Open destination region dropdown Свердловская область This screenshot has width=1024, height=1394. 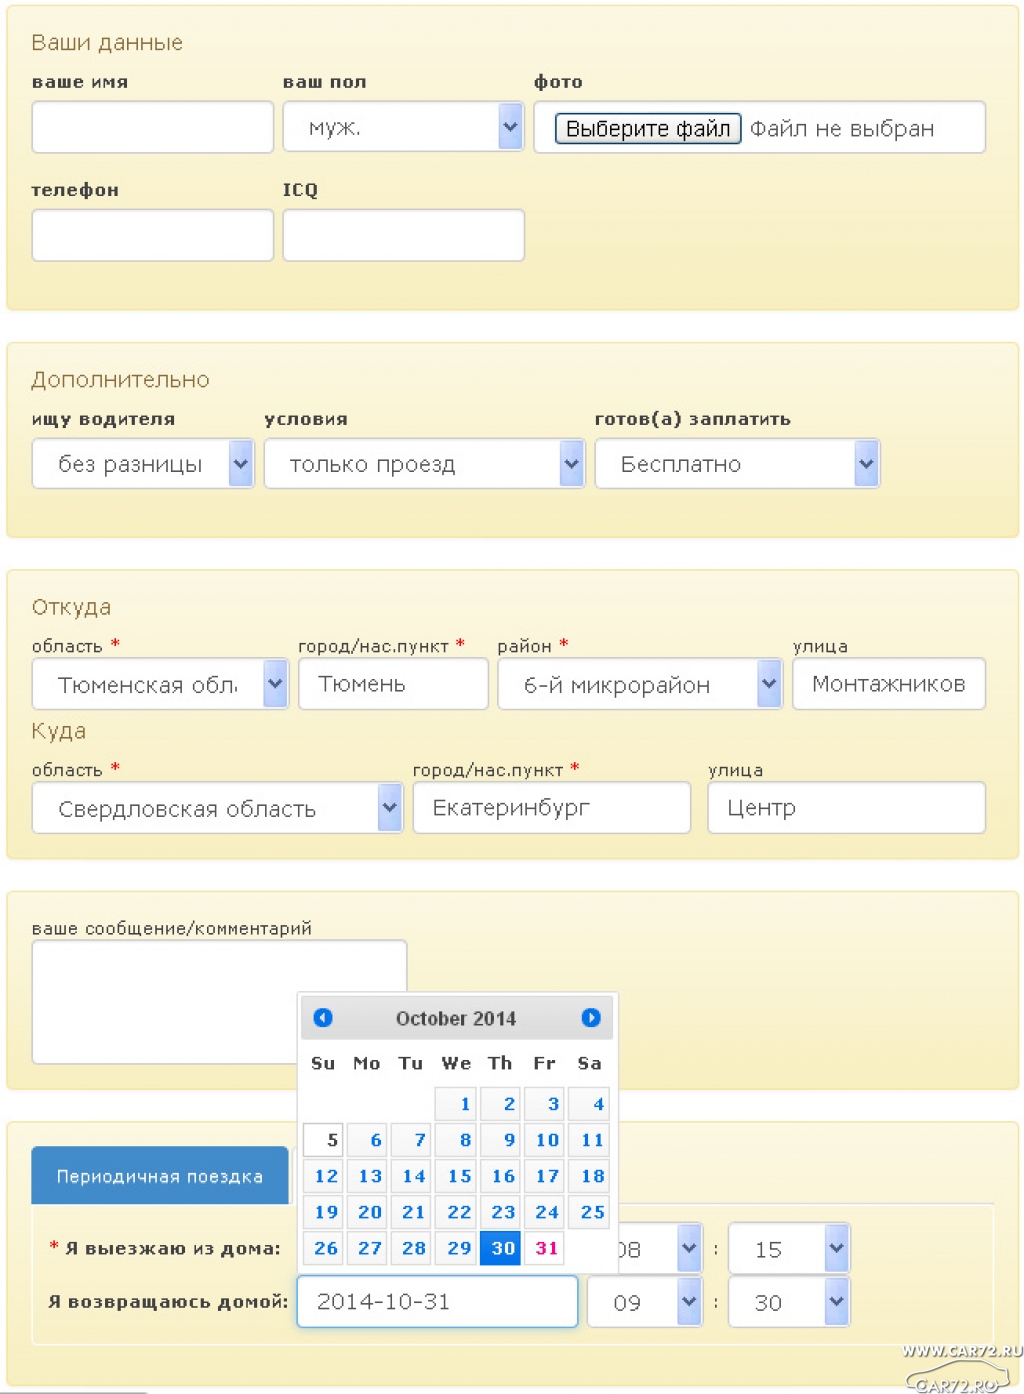217,808
